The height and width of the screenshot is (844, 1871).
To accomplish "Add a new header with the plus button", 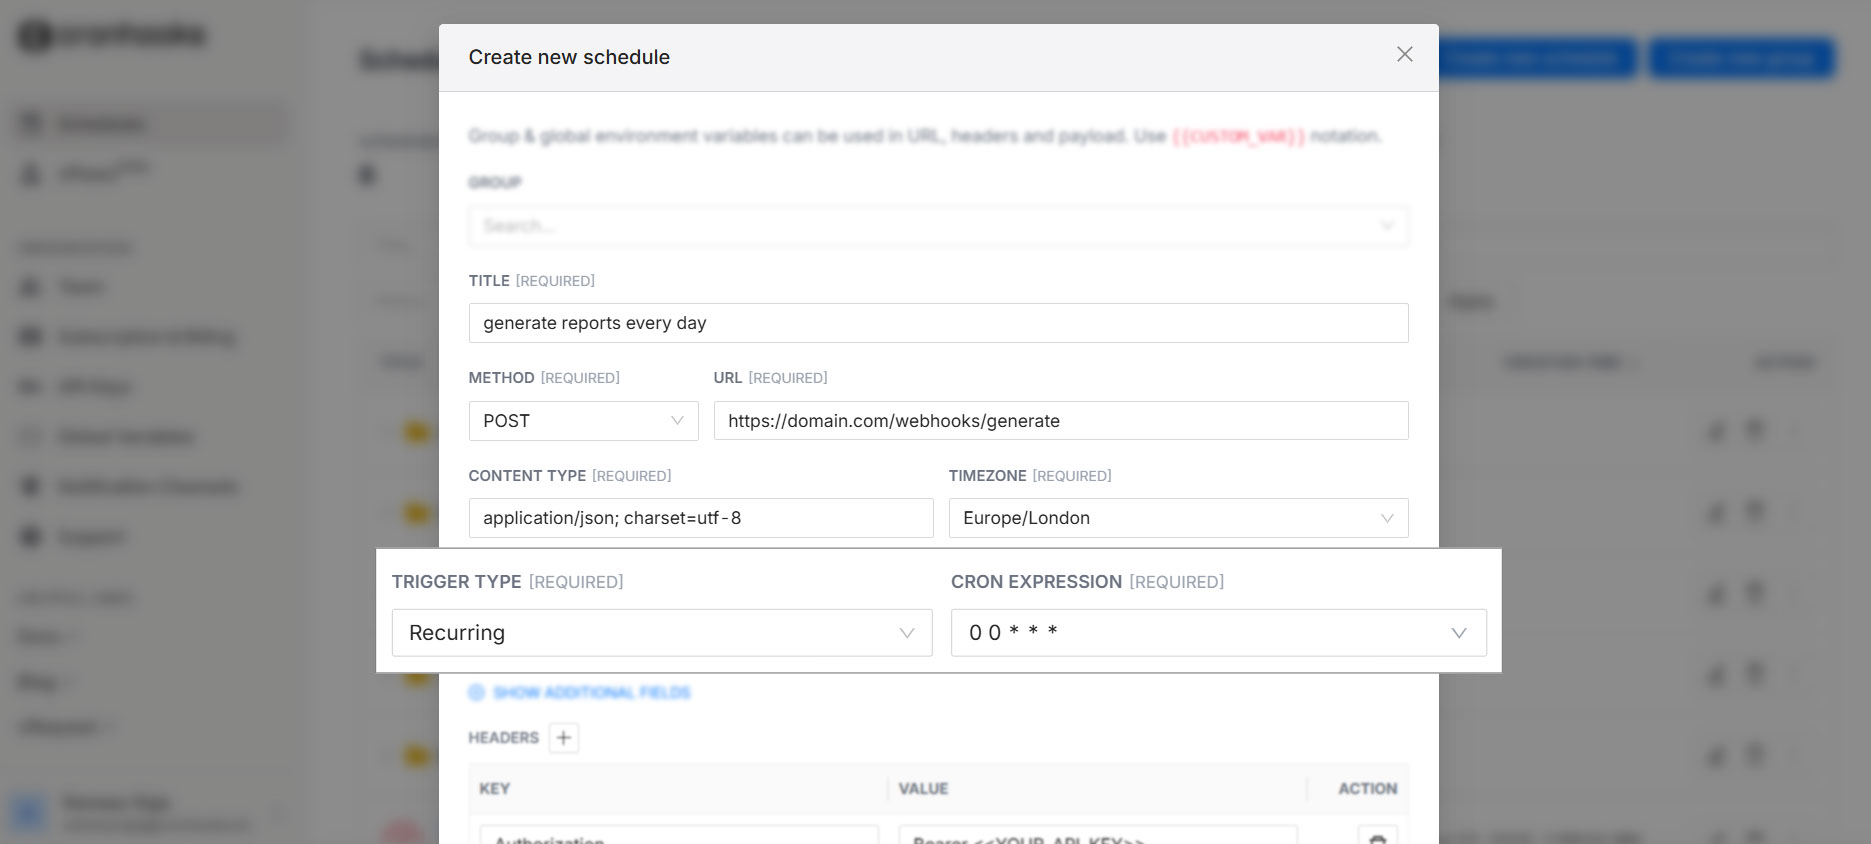I will [564, 738].
